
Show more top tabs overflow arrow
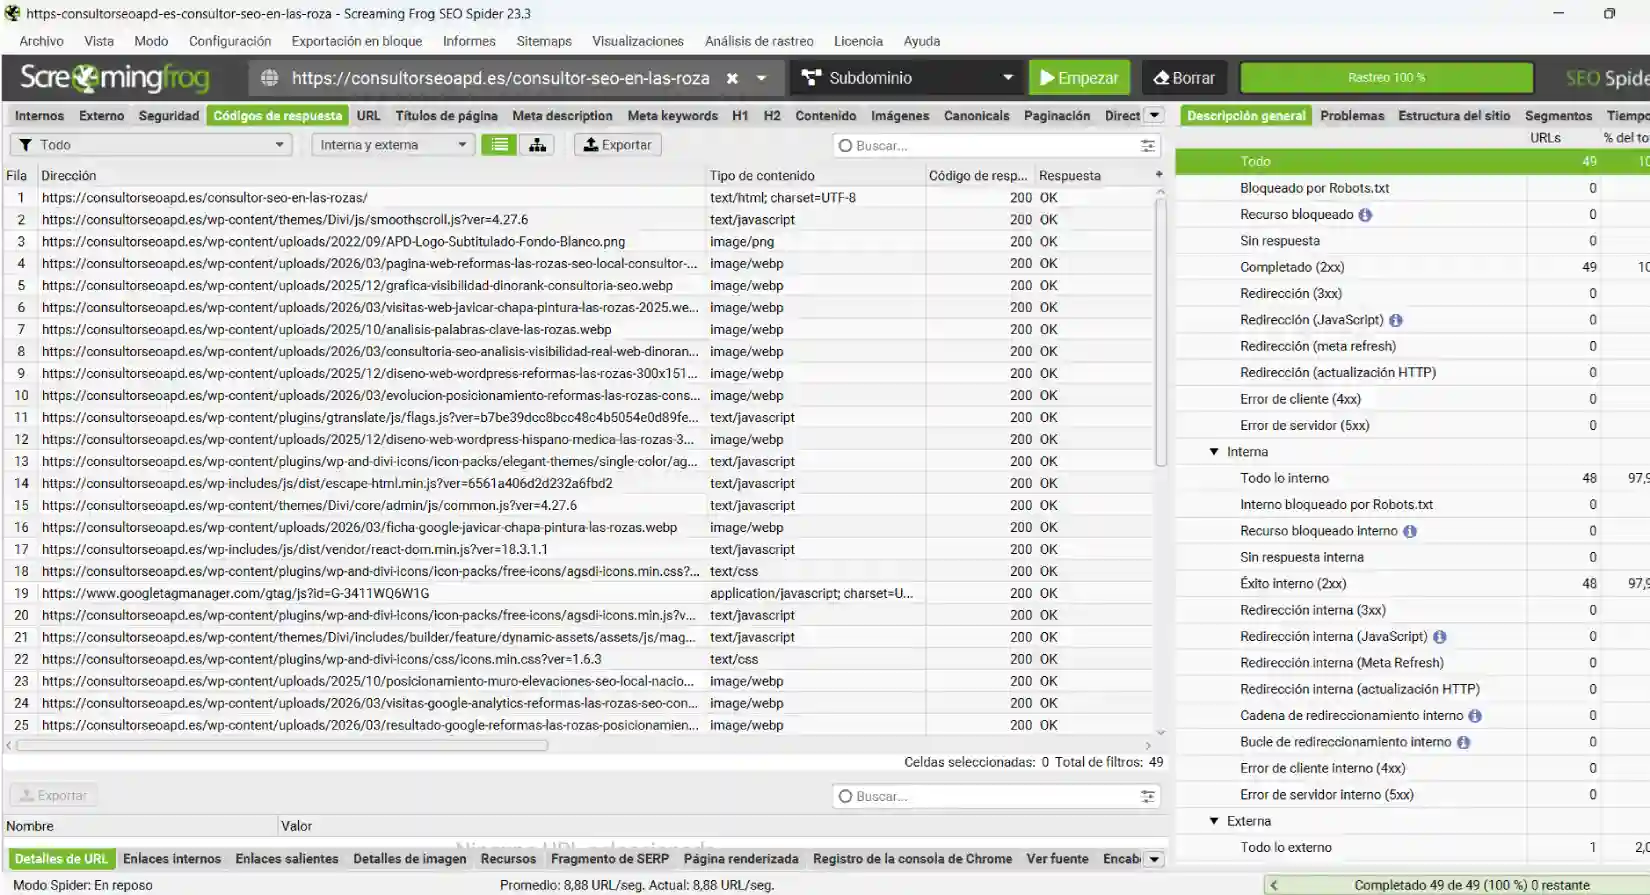tap(1154, 115)
